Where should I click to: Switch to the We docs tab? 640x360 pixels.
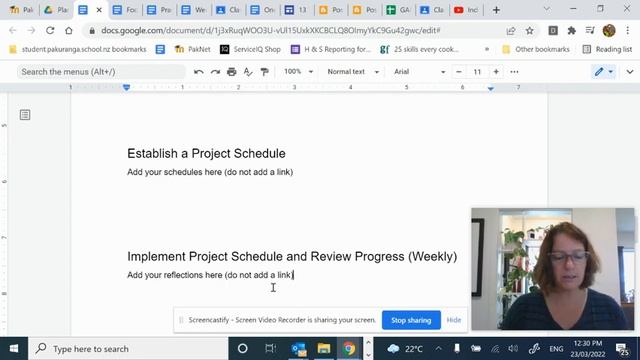click(193, 10)
